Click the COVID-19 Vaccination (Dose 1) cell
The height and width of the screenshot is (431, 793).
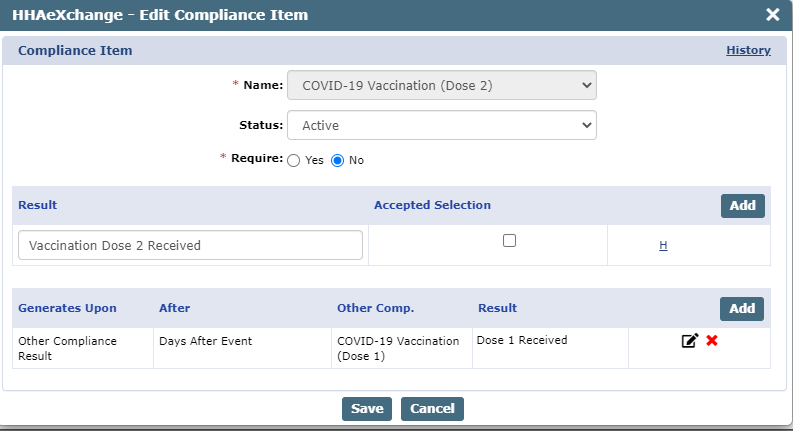(398, 348)
